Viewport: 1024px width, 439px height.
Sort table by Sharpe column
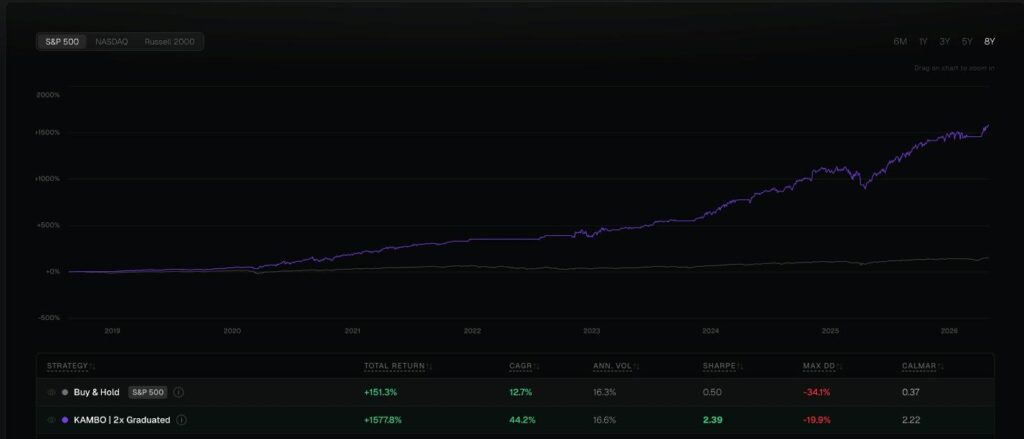(722, 366)
